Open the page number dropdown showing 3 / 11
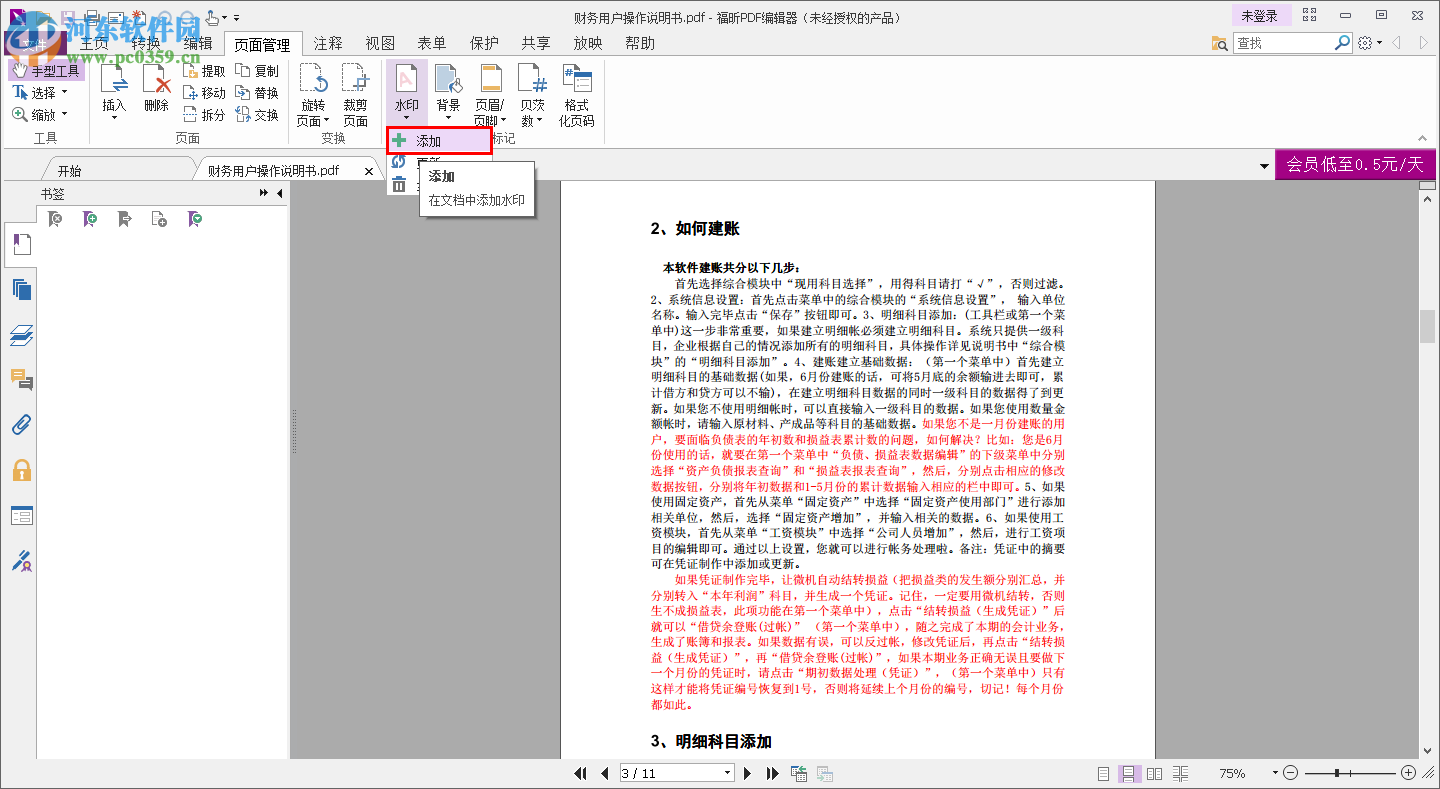1440x789 pixels. (727, 773)
